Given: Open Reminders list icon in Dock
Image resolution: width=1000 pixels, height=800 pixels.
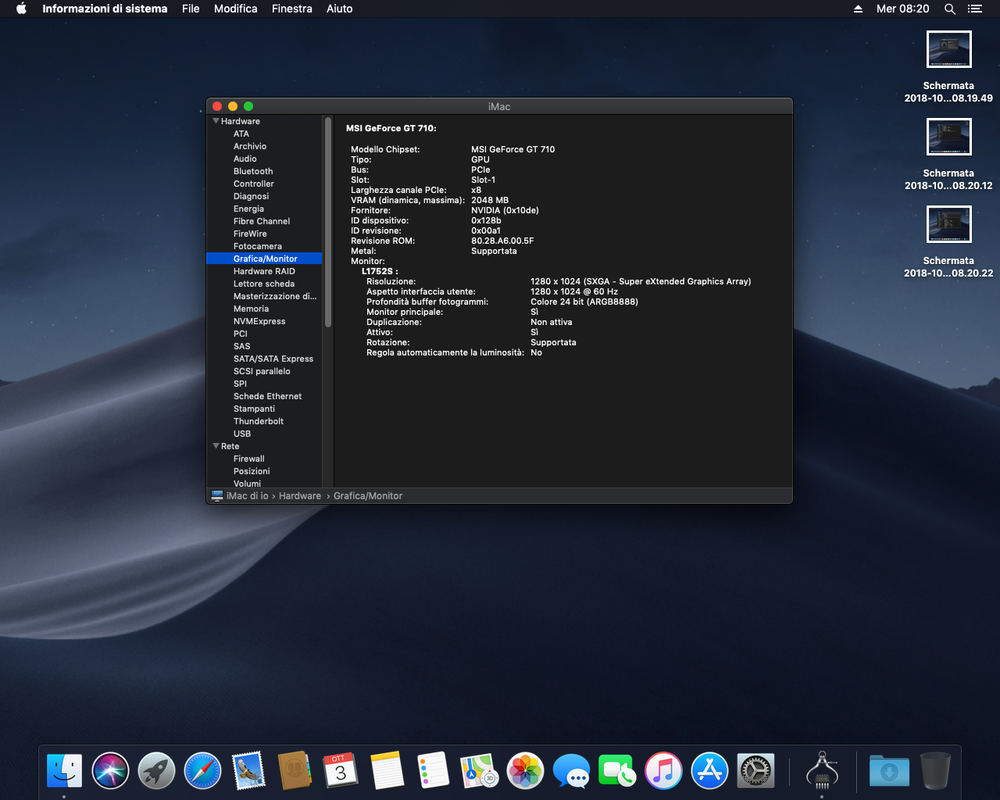Looking at the screenshot, I should (433, 771).
